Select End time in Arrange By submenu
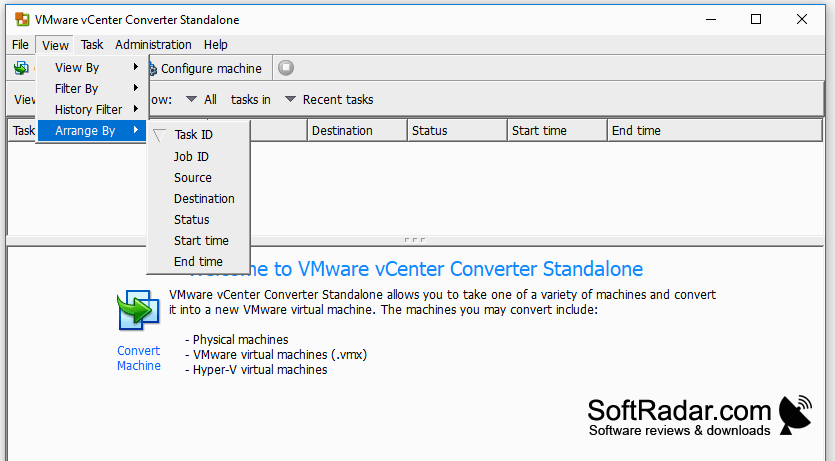 click(x=198, y=261)
